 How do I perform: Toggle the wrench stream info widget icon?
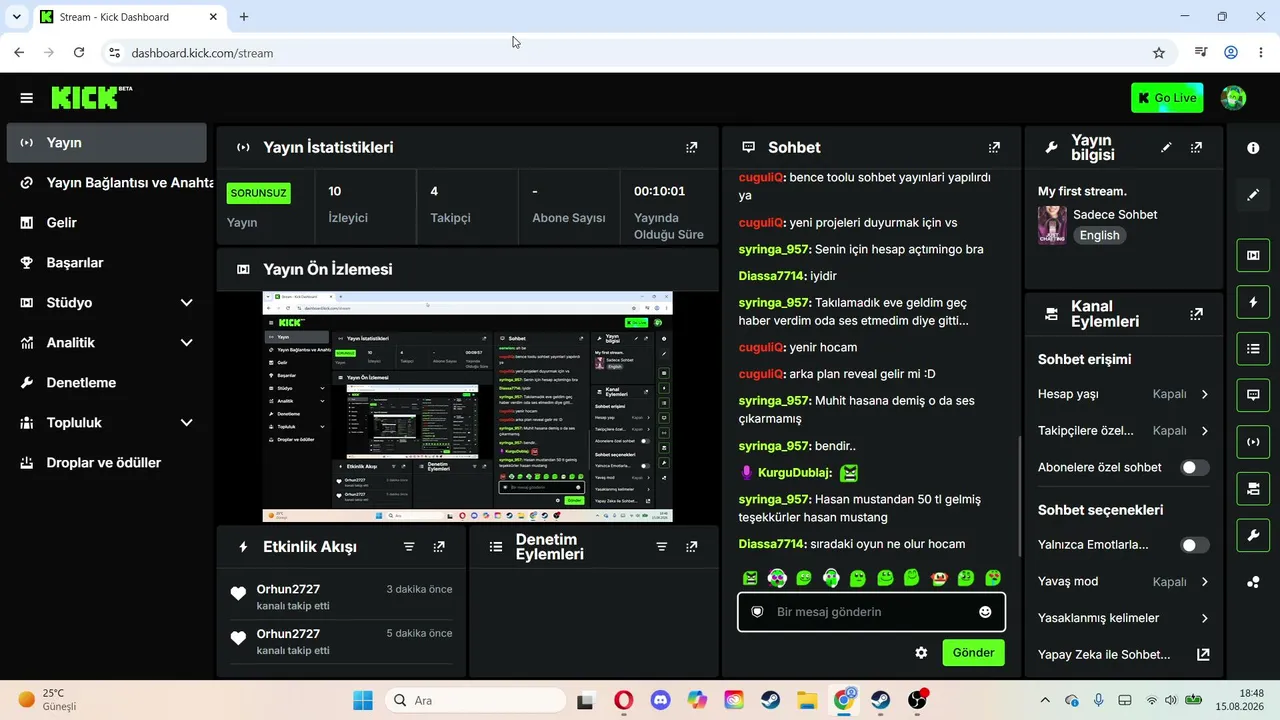click(x=1253, y=536)
